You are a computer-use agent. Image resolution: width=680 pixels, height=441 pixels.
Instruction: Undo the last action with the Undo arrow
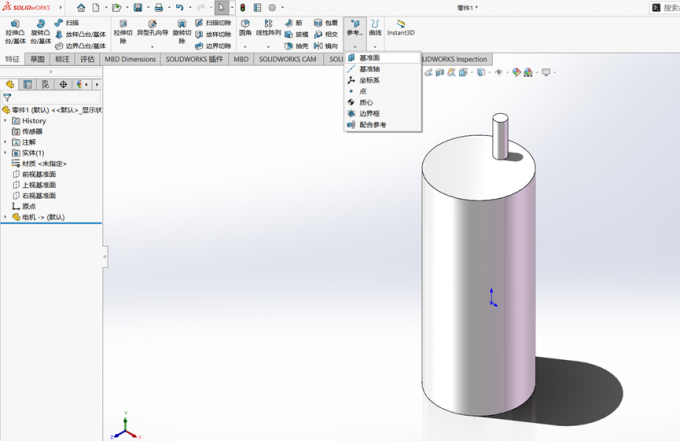point(180,7)
